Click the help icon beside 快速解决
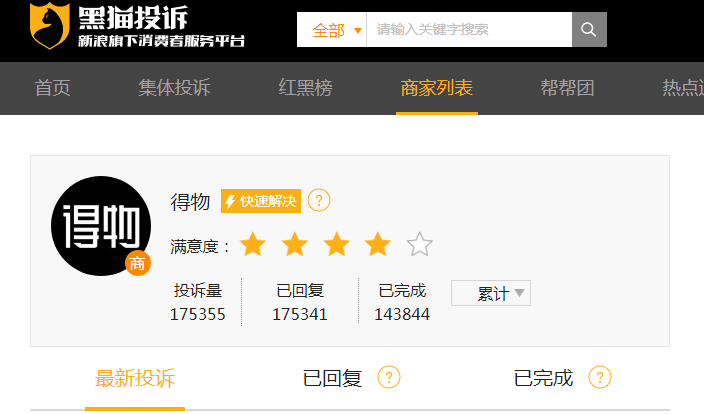704x414 pixels. tap(319, 200)
